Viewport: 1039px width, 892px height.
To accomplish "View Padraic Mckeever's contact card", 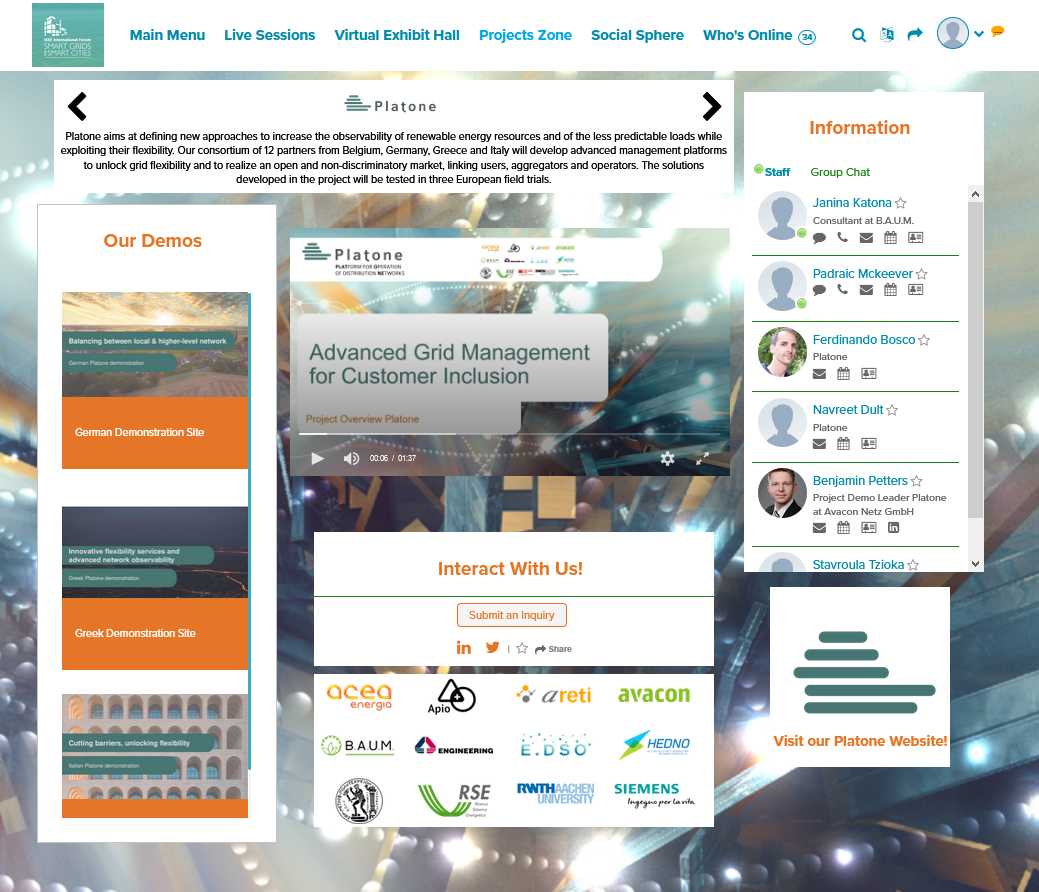I will pos(915,290).
